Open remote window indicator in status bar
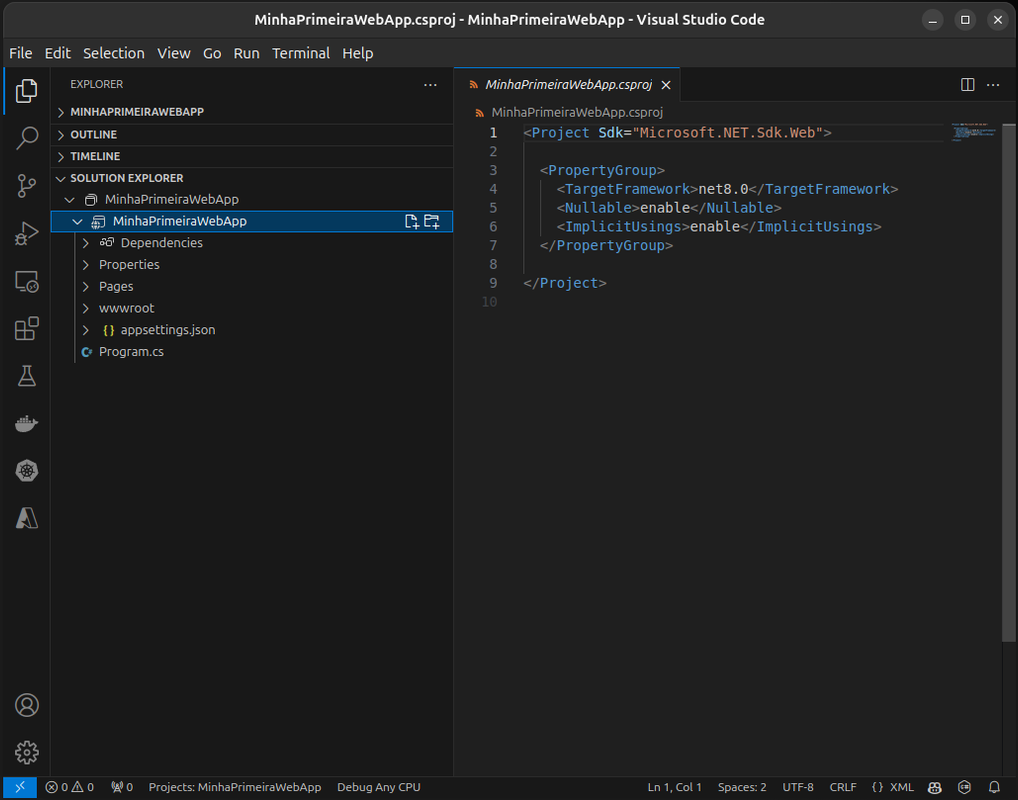The height and width of the screenshot is (800, 1018). [x=20, y=787]
